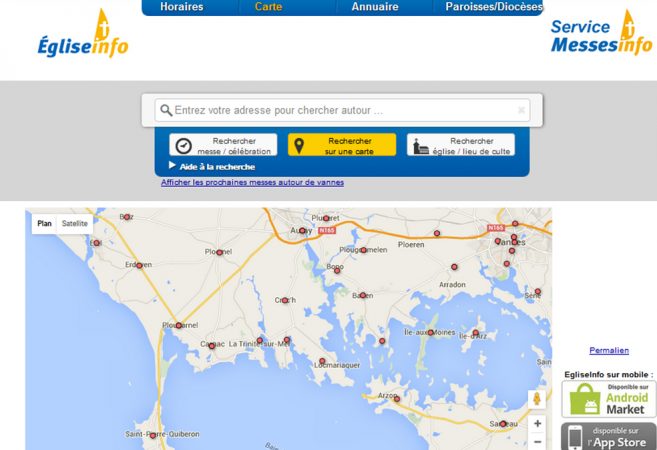Open the Horaires tab
This screenshot has height=450, width=657.
[x=181, y=7]
